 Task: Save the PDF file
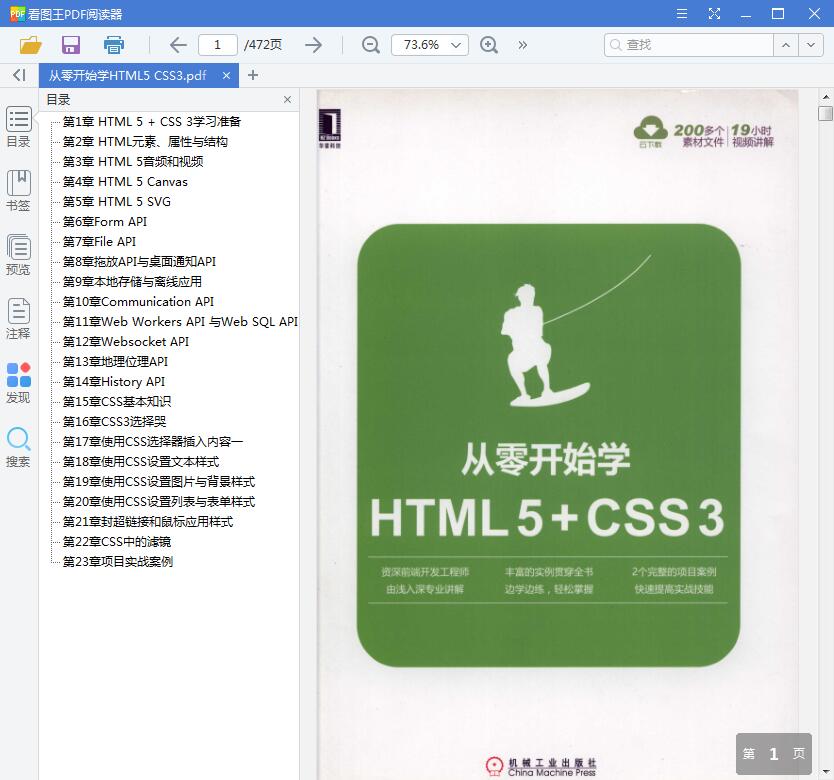tap(70, 45)
